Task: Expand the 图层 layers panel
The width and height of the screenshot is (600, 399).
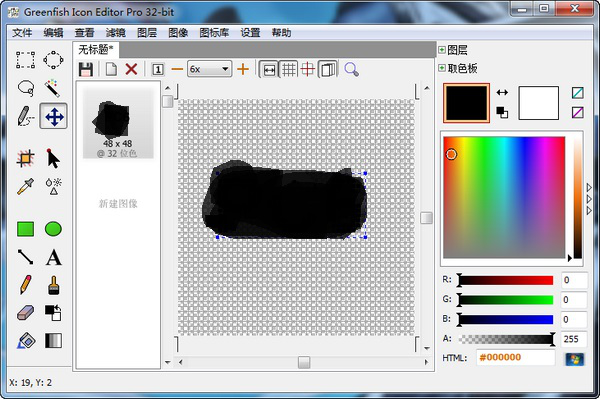Action: pos(442,50)
